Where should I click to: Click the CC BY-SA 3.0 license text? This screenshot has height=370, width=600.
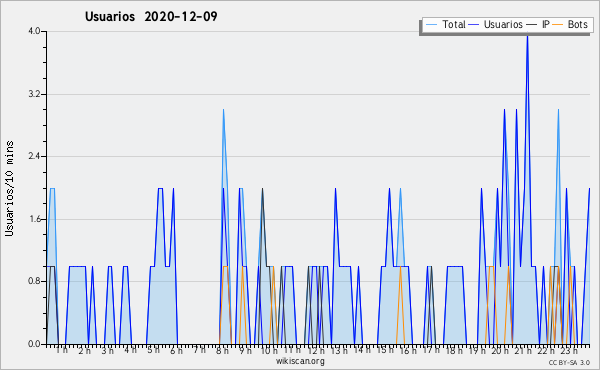[x=569, y=362]
